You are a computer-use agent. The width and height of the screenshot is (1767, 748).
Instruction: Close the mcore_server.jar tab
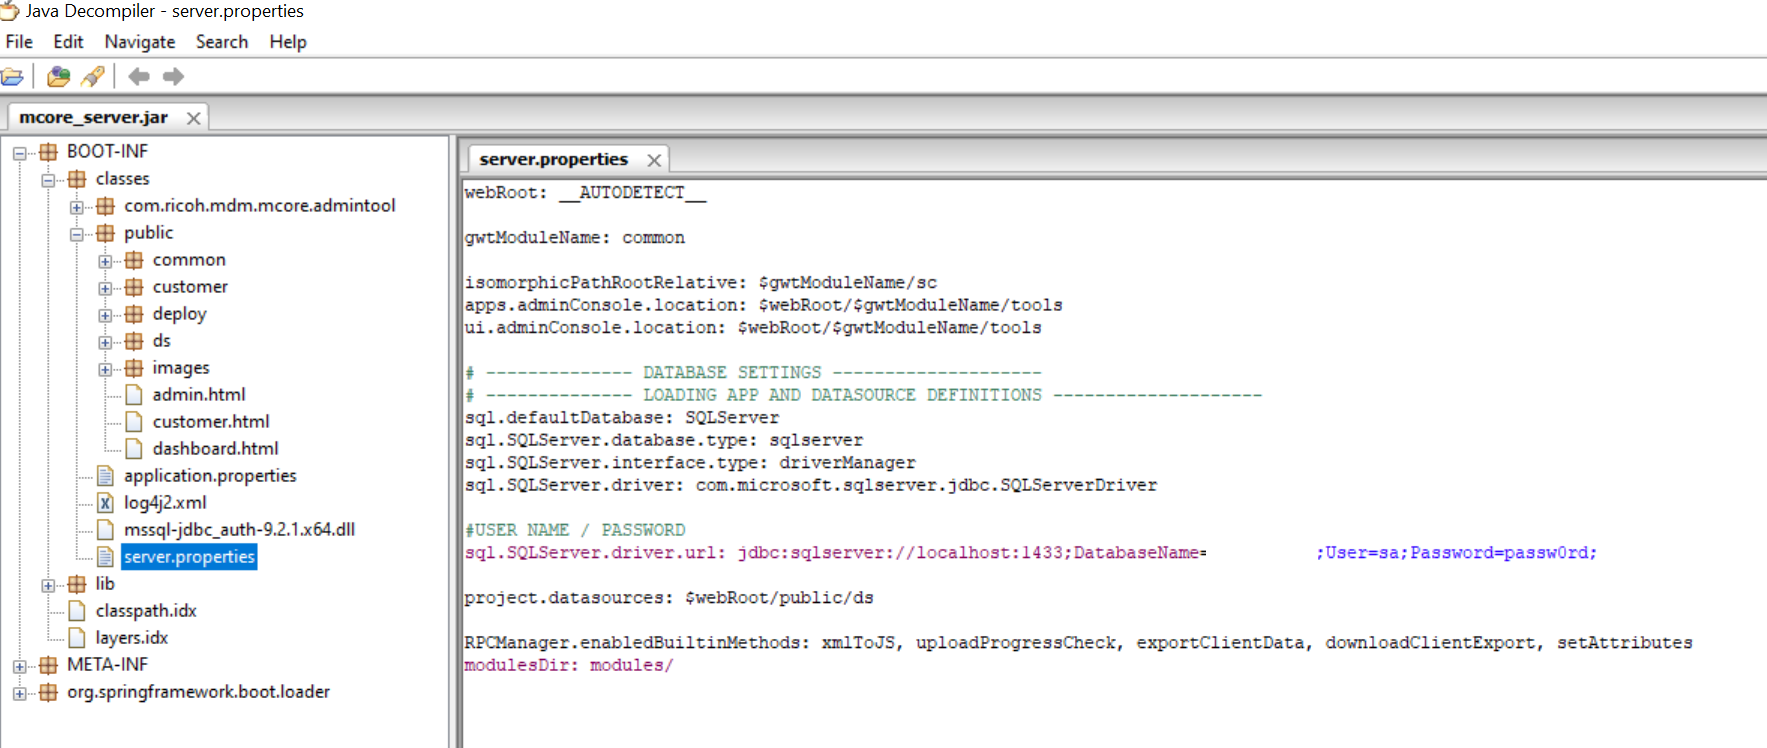pyautogui.click(x=193, y=118)
